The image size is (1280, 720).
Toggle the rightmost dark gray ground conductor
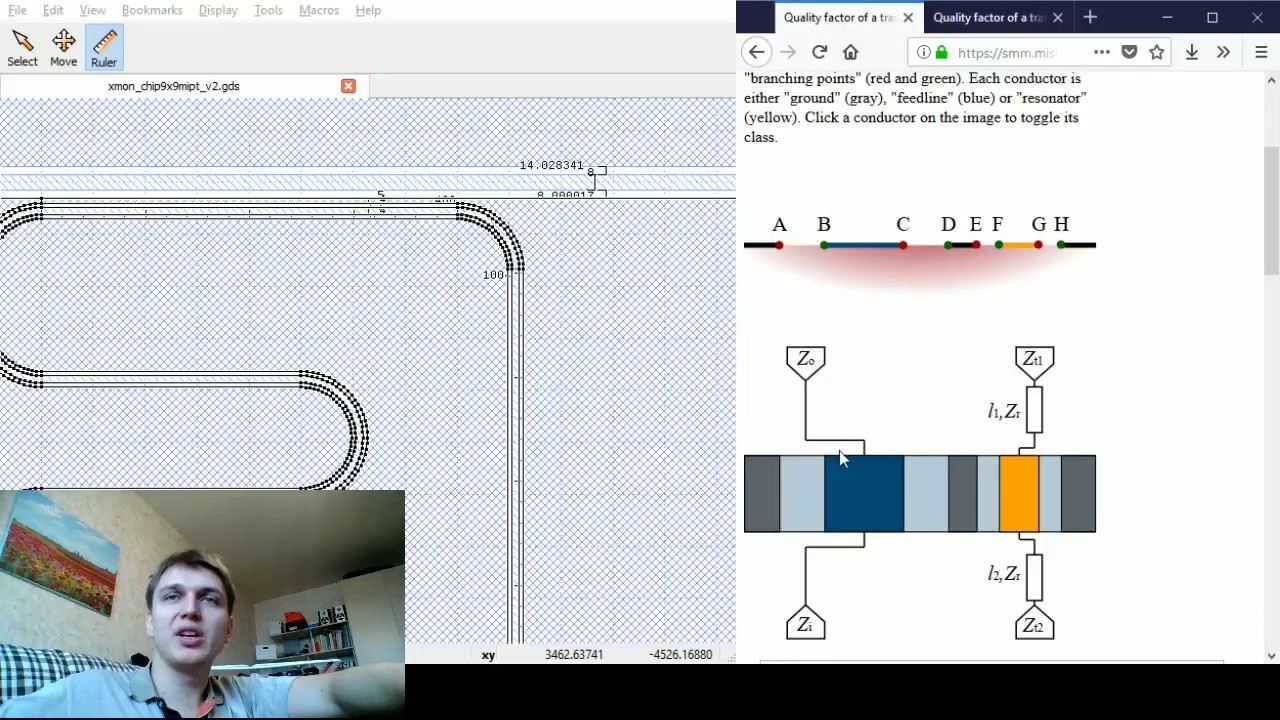click(x=1078, y=494)
